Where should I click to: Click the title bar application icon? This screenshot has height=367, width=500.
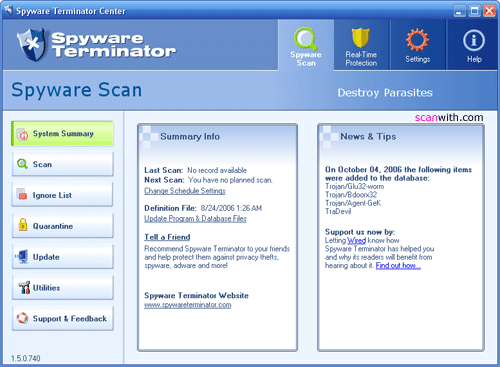pyautogui.click(x=8, y=10)
